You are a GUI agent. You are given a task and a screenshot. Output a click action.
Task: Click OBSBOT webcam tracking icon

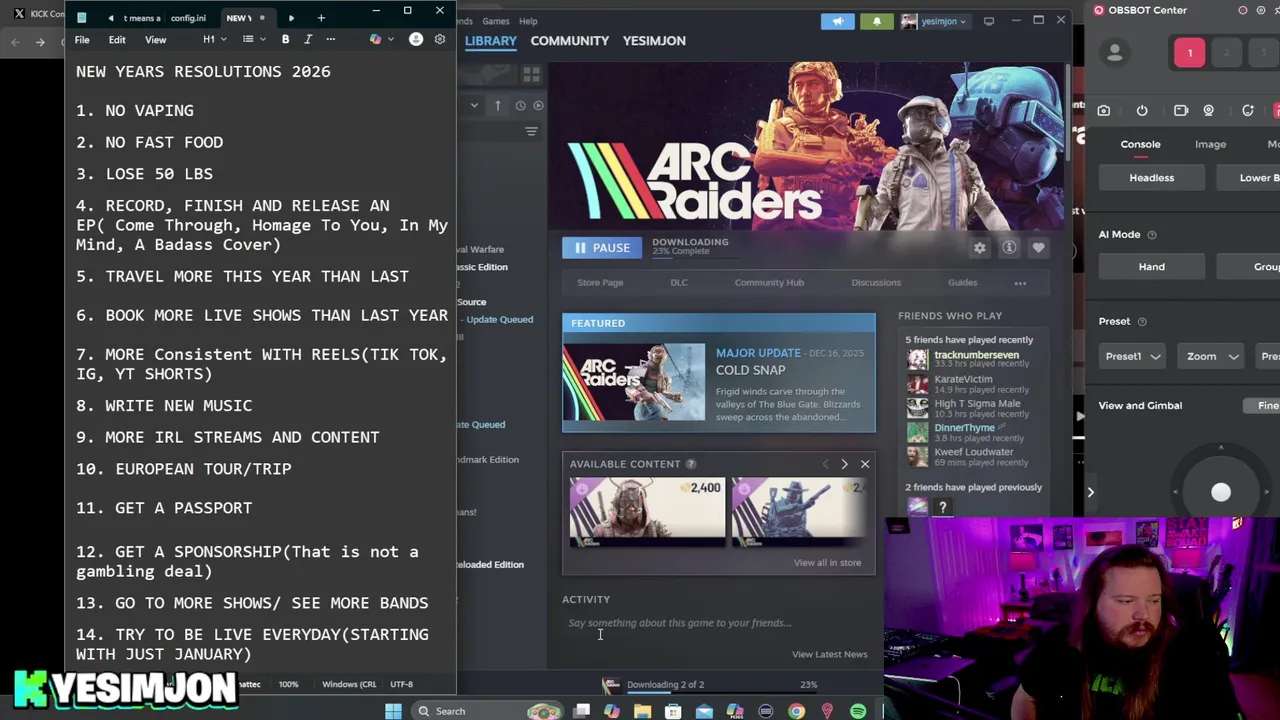(1209, 111)
